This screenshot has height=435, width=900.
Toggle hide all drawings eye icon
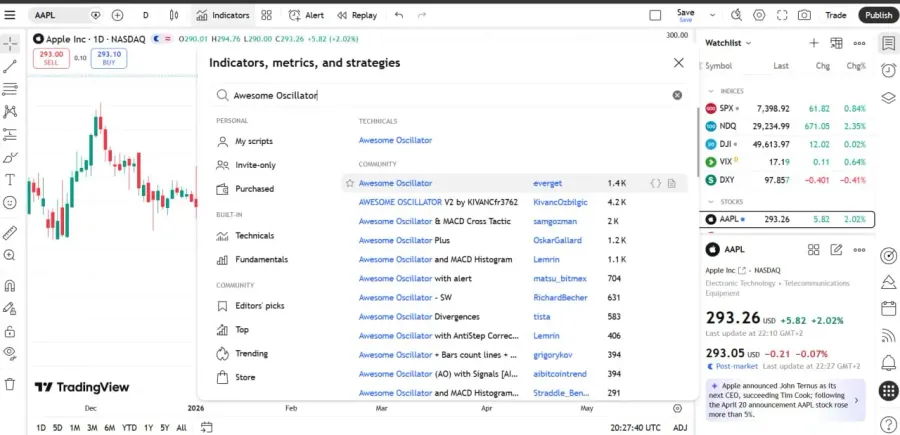(x=10, y=352)
